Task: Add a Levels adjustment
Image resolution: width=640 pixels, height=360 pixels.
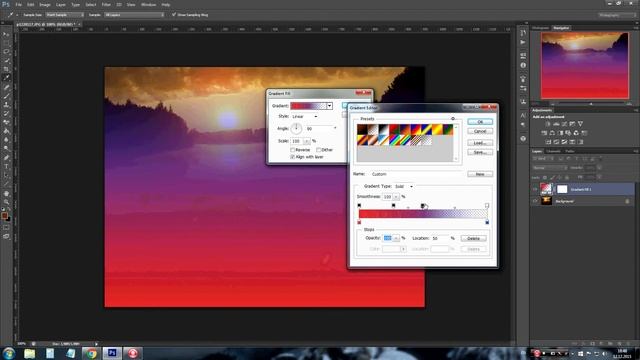Action: (x=556, y=124)
